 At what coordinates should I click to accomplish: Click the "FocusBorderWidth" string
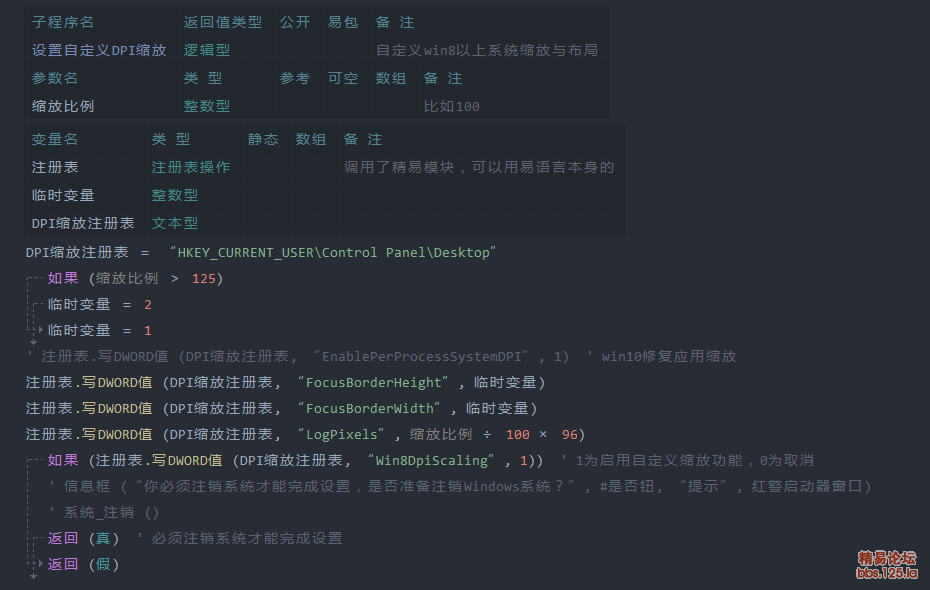(x=370, y=409)
